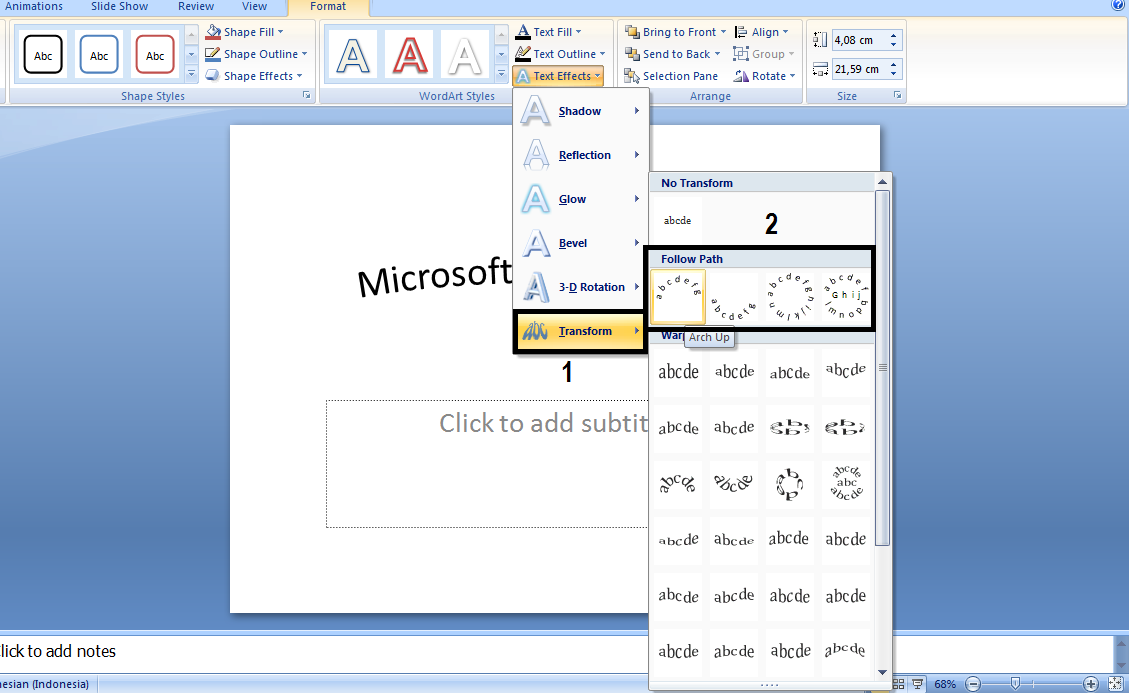Open the Text Outline dropdown

tap(560, 54)
